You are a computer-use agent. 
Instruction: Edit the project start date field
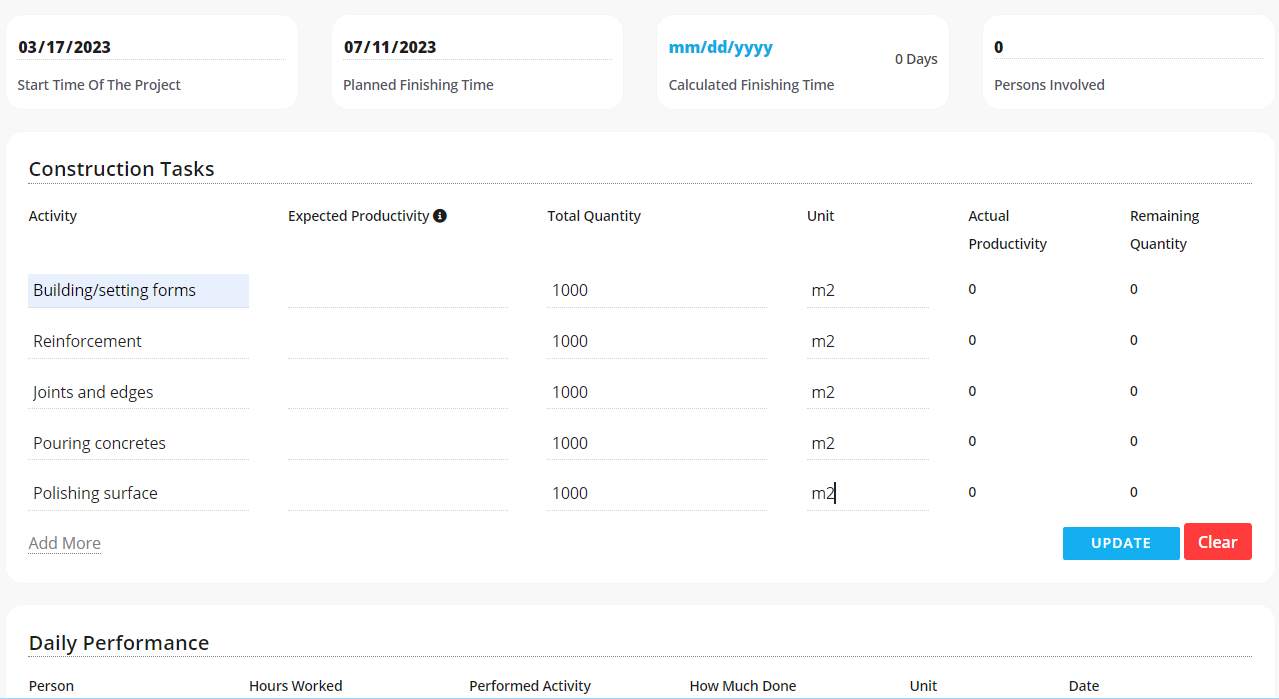[151, 47]
